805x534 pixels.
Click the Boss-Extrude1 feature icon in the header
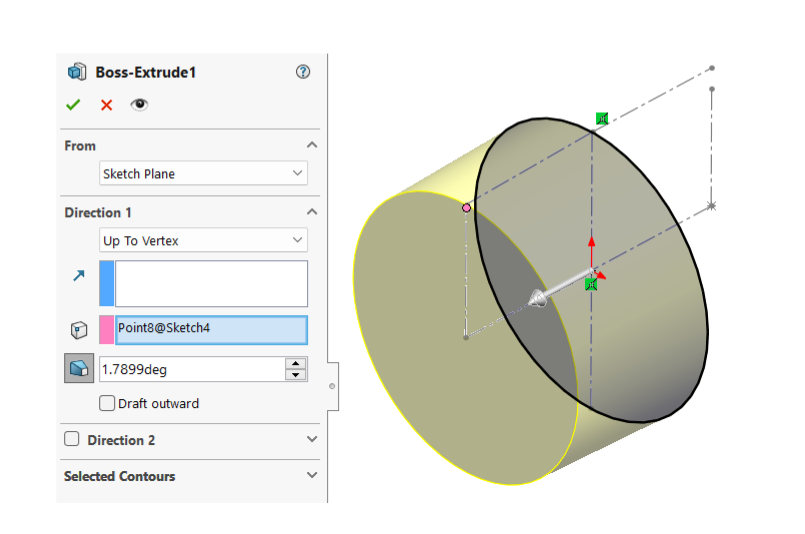click(x=76, y=72)
